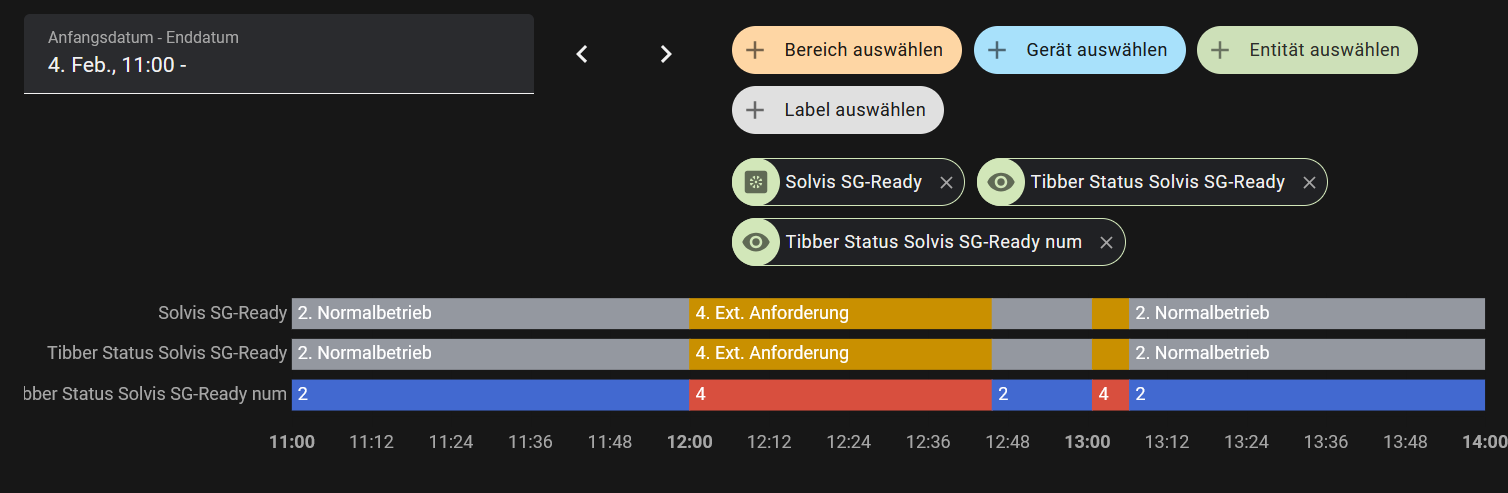Go to previous time range arrow

(582, 54)
